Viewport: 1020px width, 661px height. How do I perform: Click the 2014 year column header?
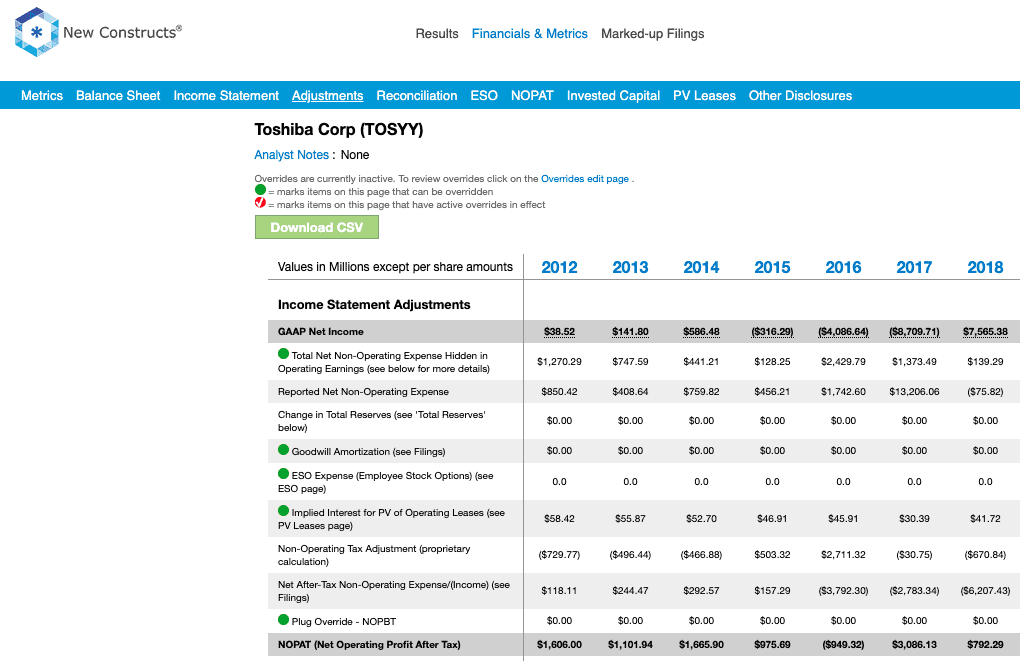pyautogui.click(x=701, y=267)
